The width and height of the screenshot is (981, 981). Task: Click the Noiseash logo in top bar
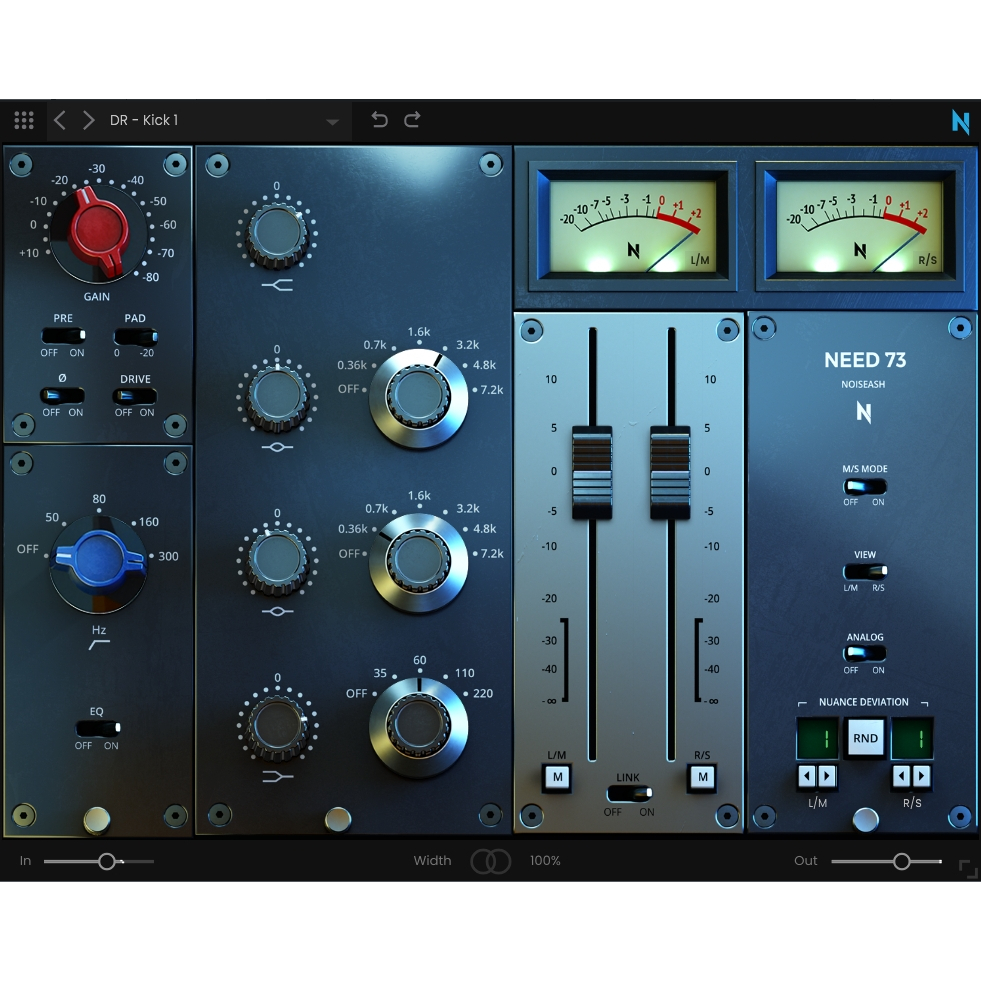(x=960, y=122)
